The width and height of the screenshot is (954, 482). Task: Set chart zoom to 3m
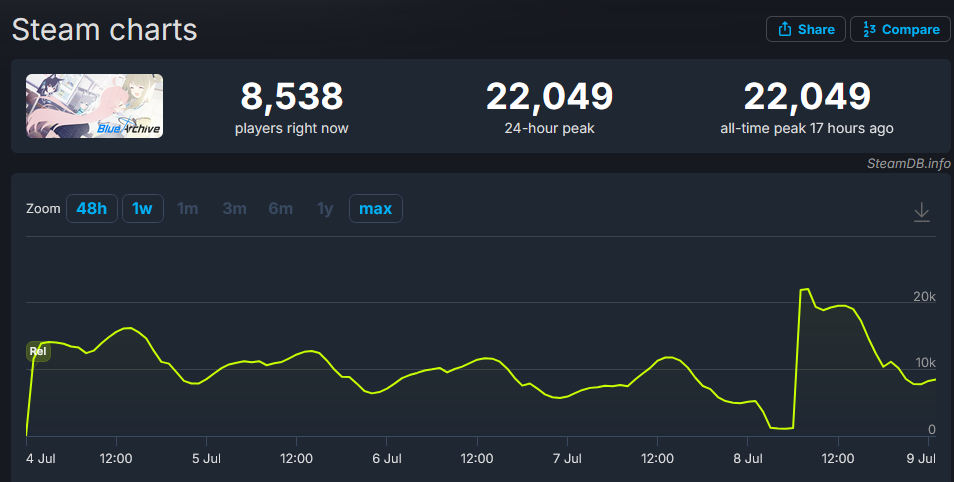pyautogui.click(x=234, y=208)
